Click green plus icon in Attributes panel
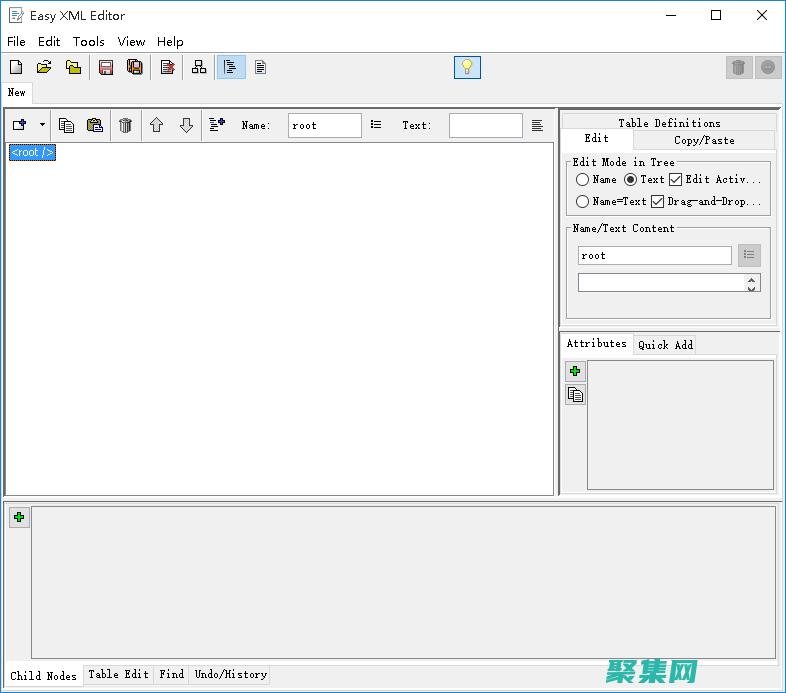The image size is (786, 693). point(575,371)
